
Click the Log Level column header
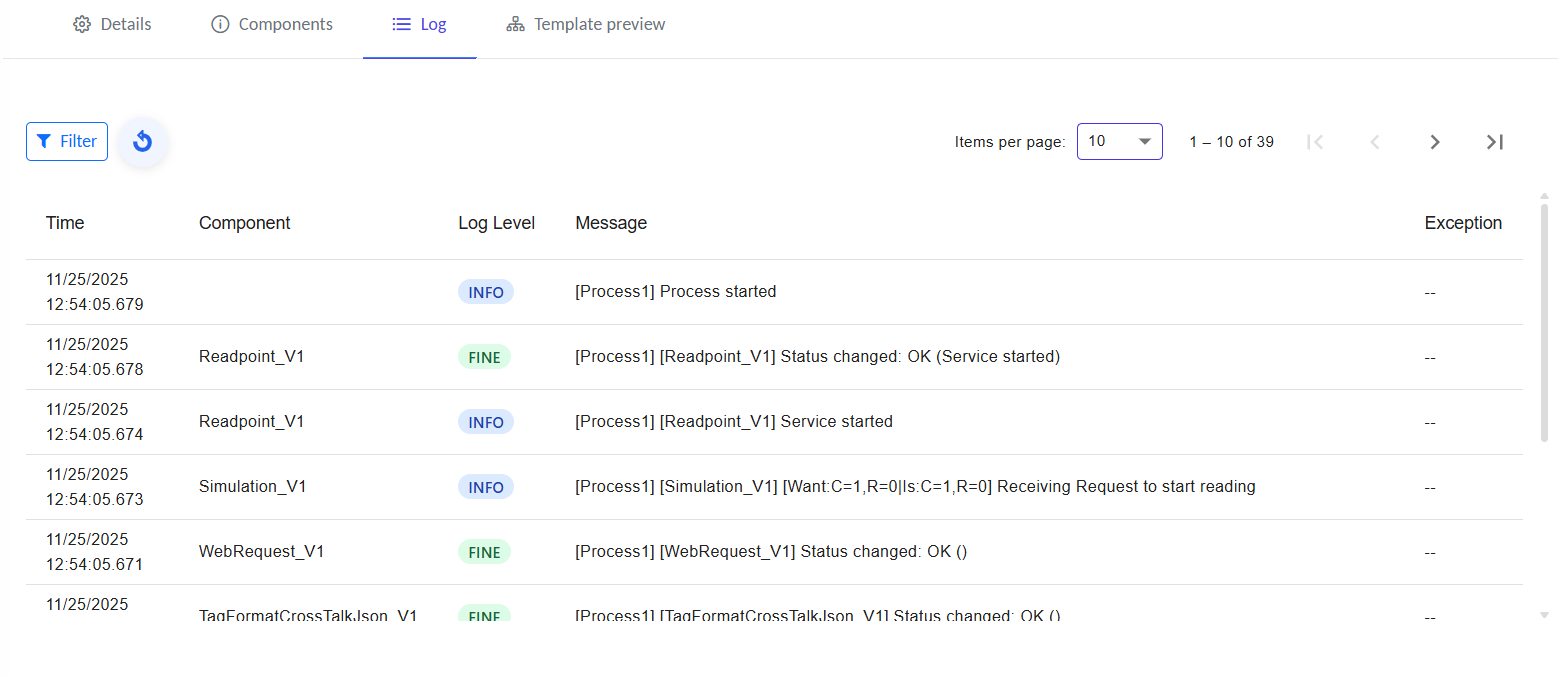point(496,223)
